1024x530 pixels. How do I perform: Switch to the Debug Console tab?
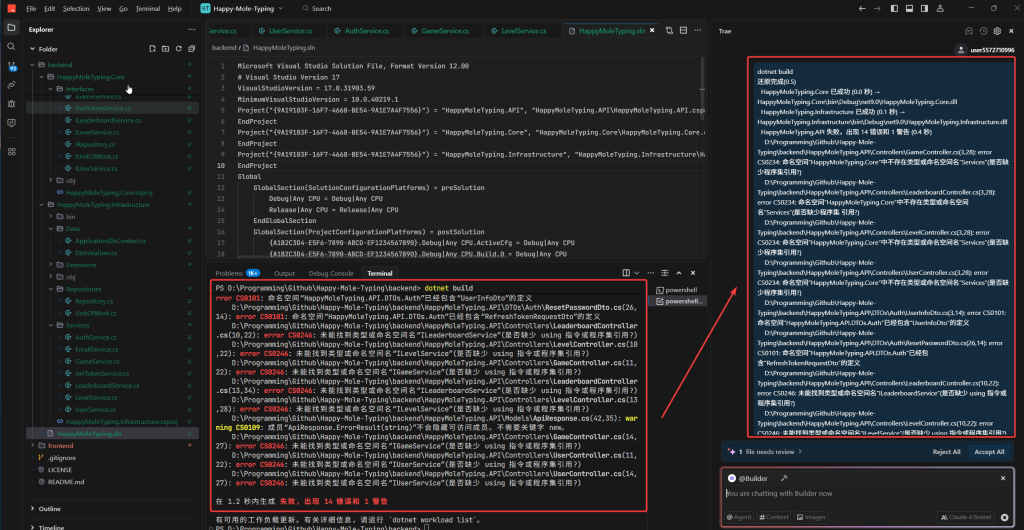click(x=330, y=273)
